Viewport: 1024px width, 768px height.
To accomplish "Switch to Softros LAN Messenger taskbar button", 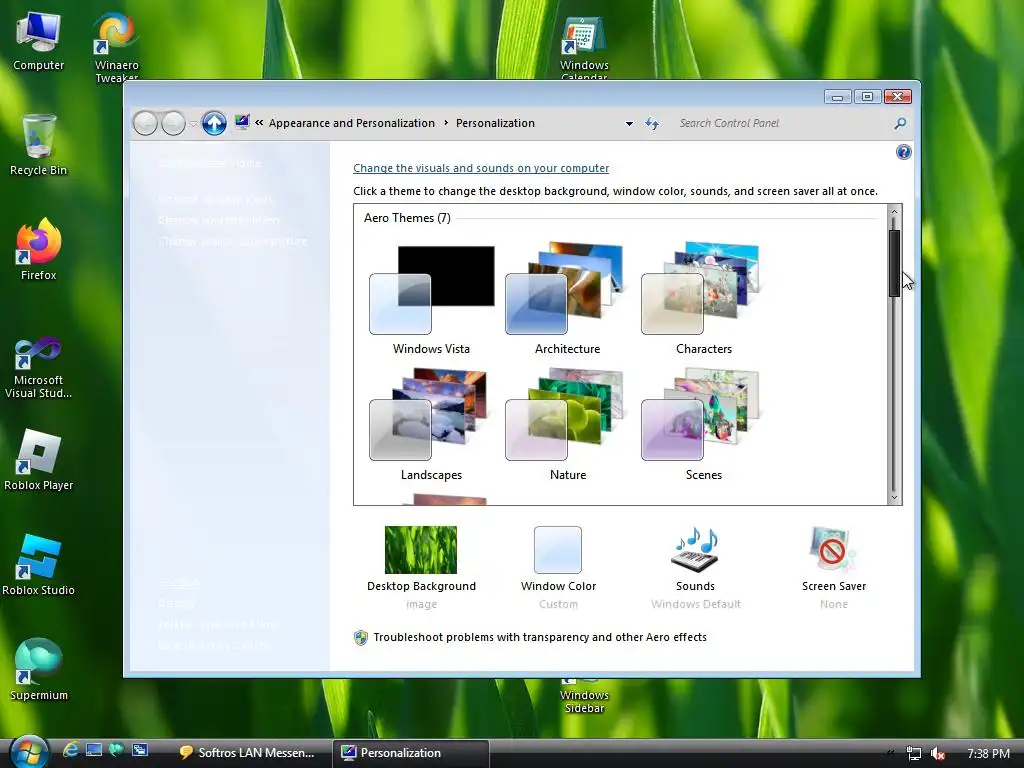I will pos(248,753).
